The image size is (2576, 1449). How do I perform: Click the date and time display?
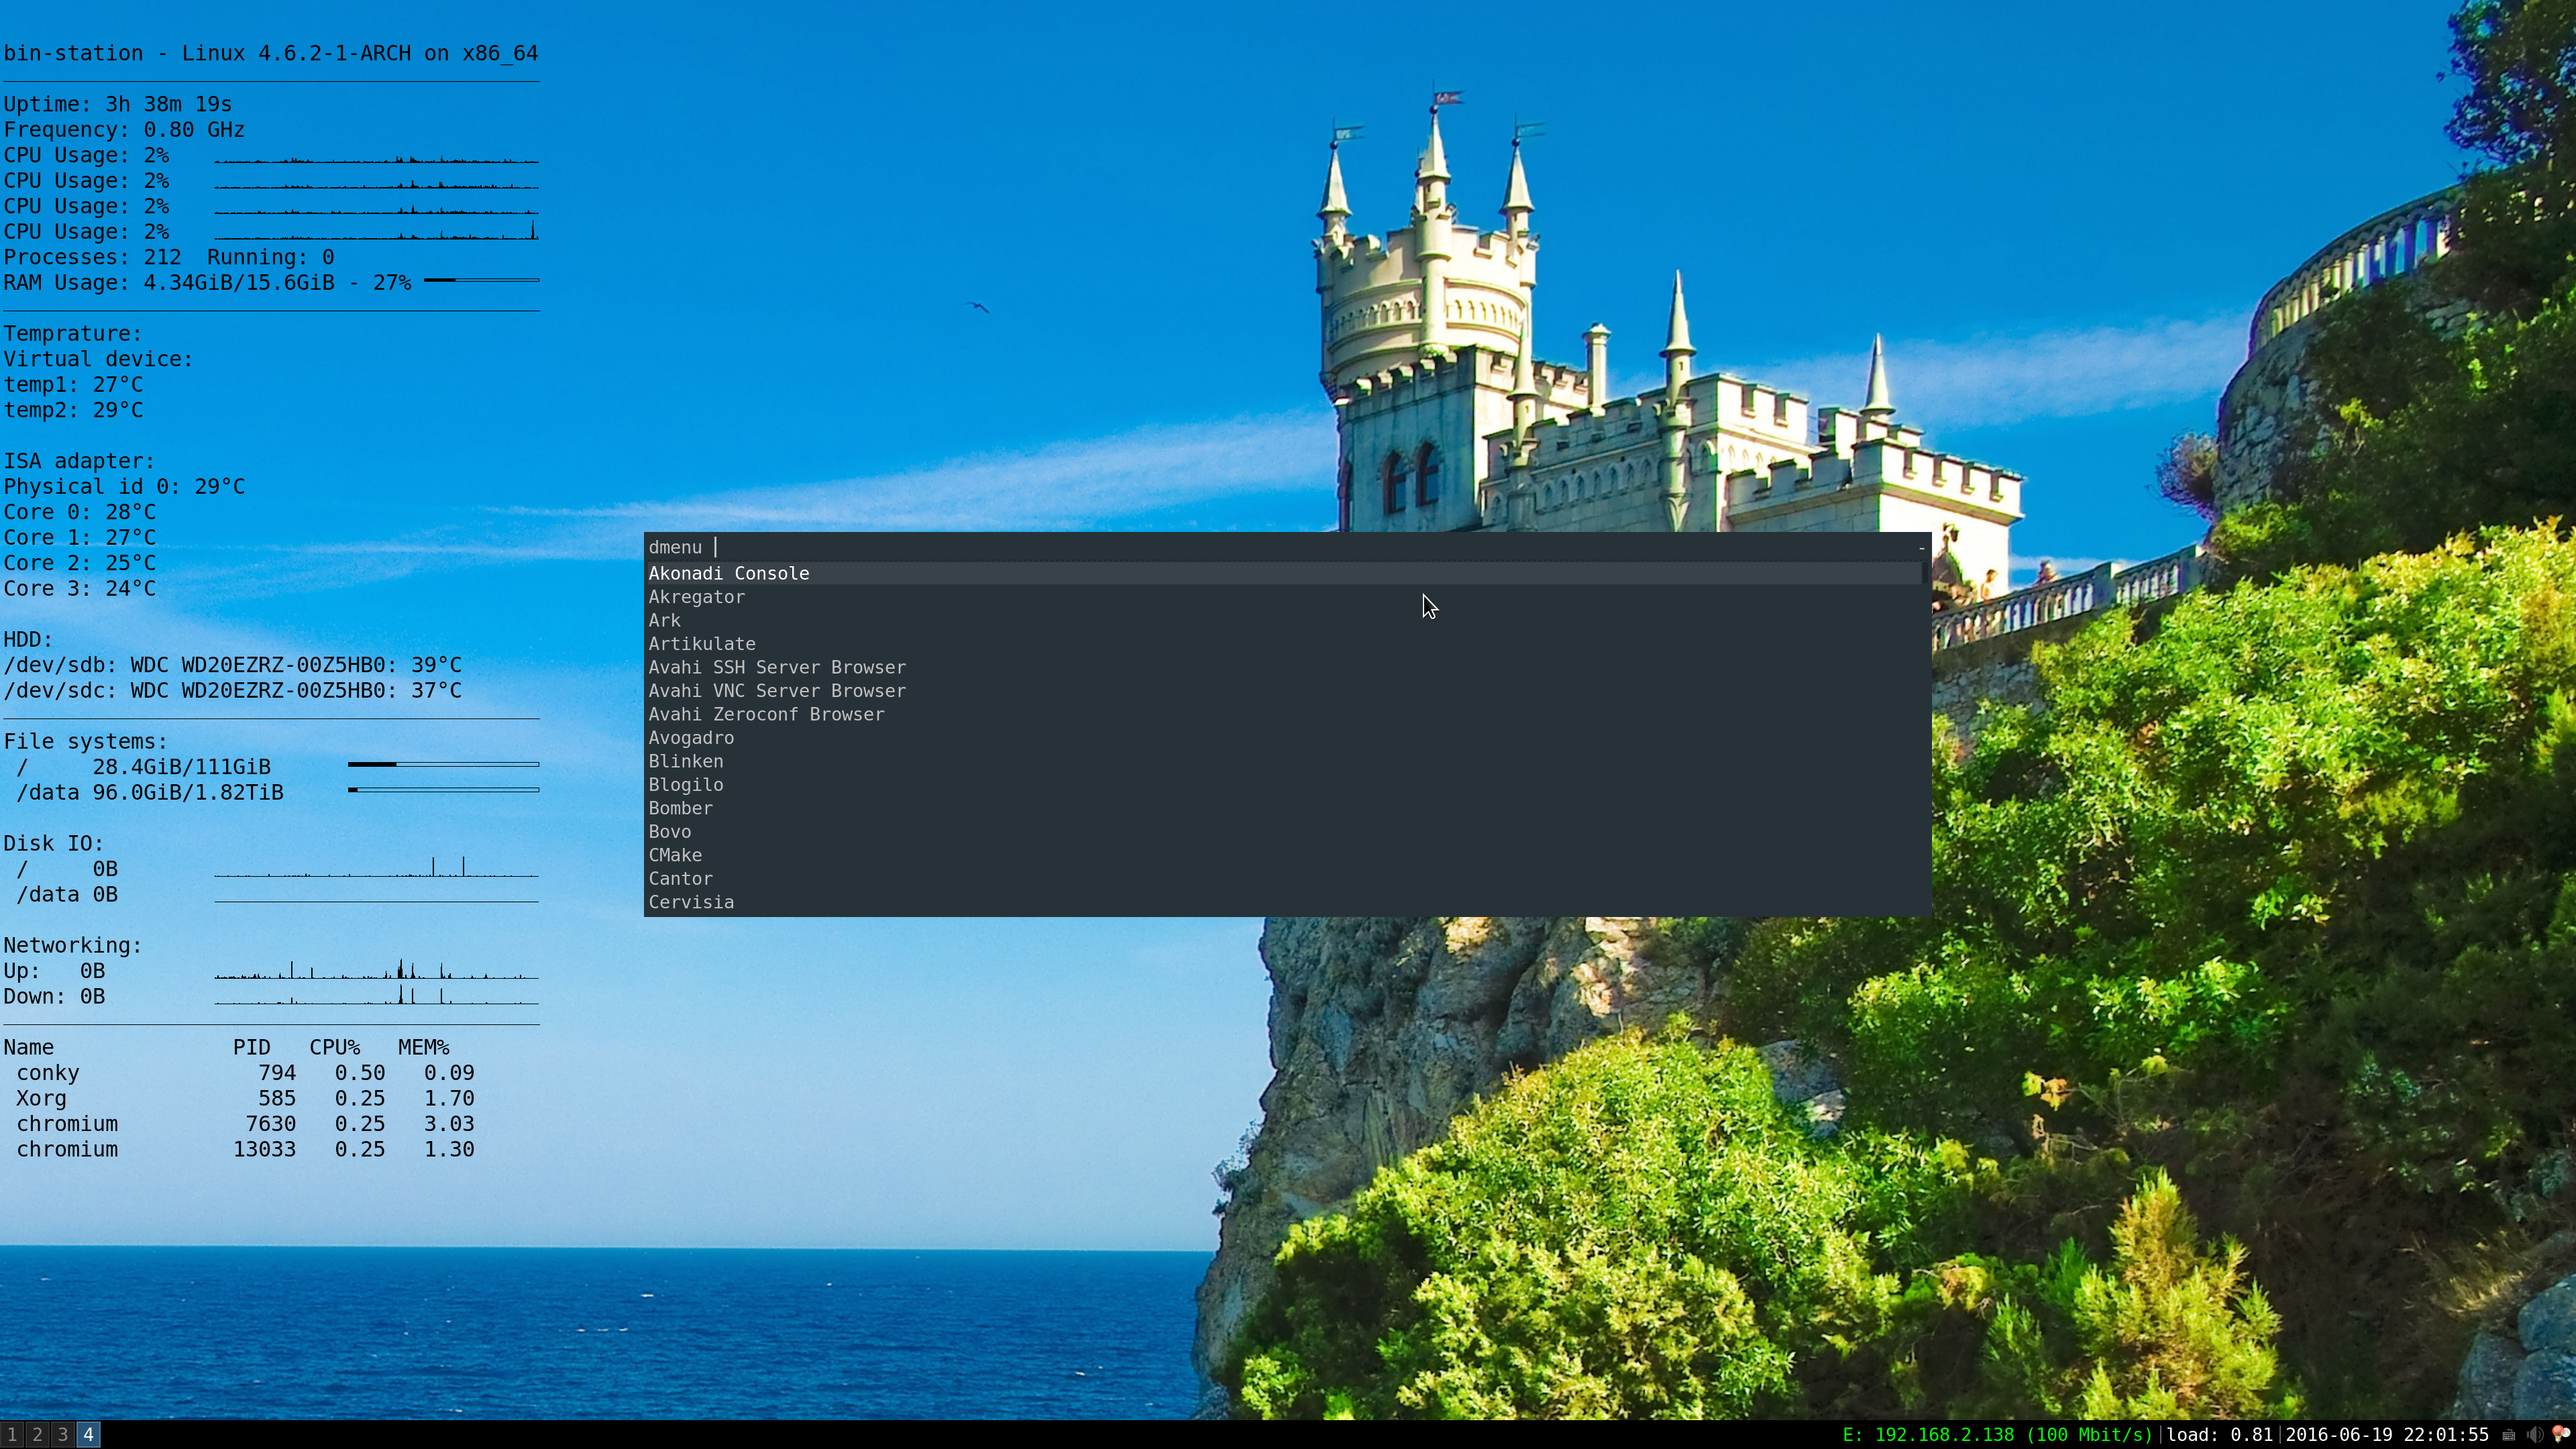2387,1435
